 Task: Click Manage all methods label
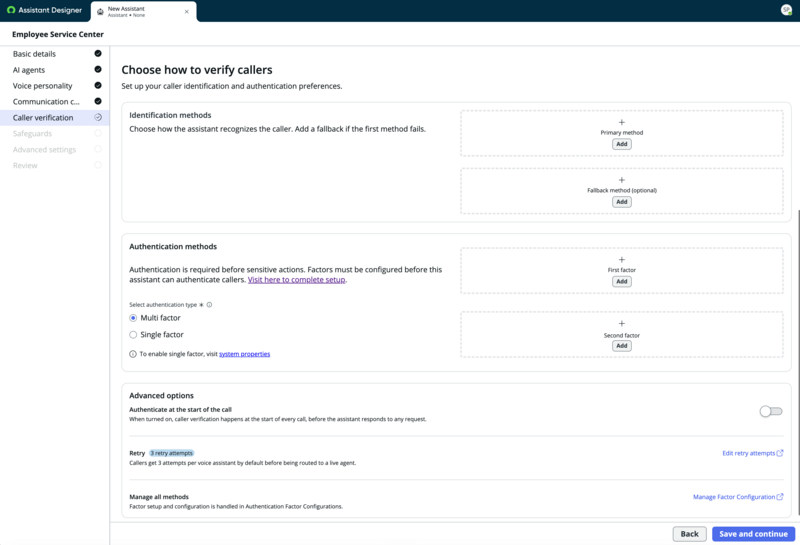click(x=159, y=497)
